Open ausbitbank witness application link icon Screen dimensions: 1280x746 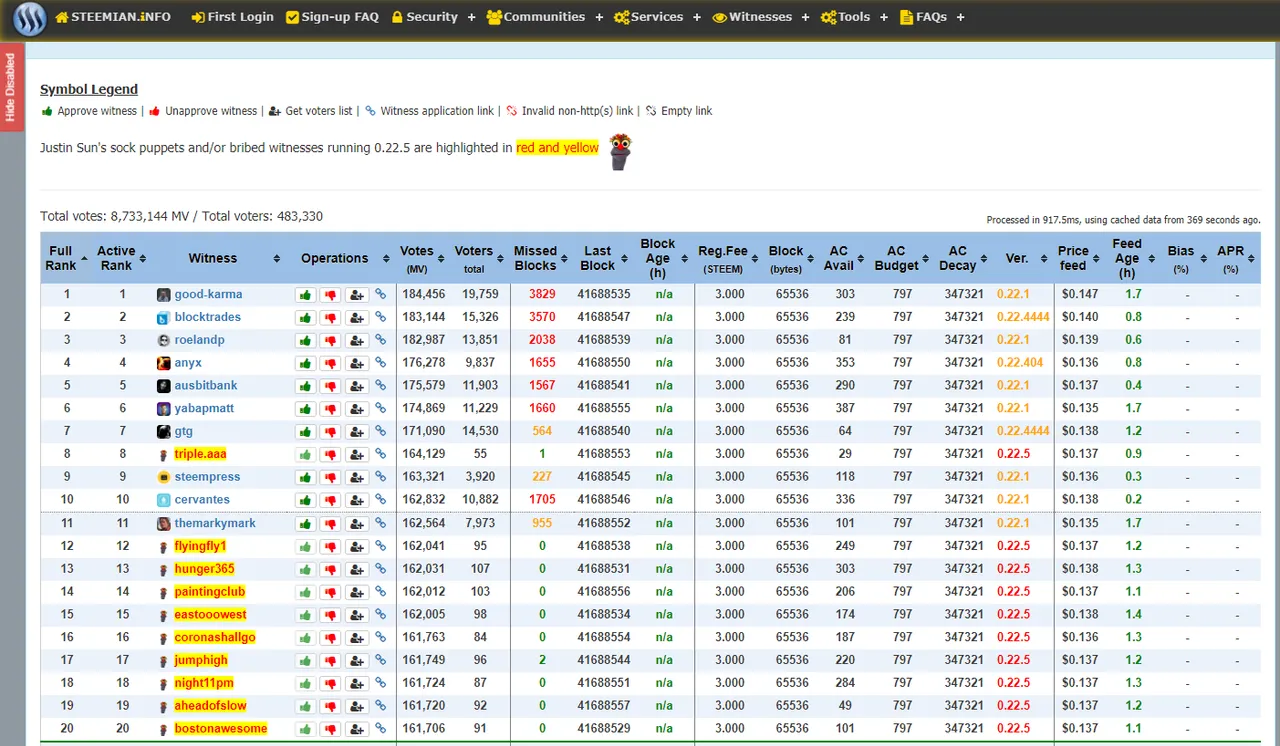[x=380, y=386]
